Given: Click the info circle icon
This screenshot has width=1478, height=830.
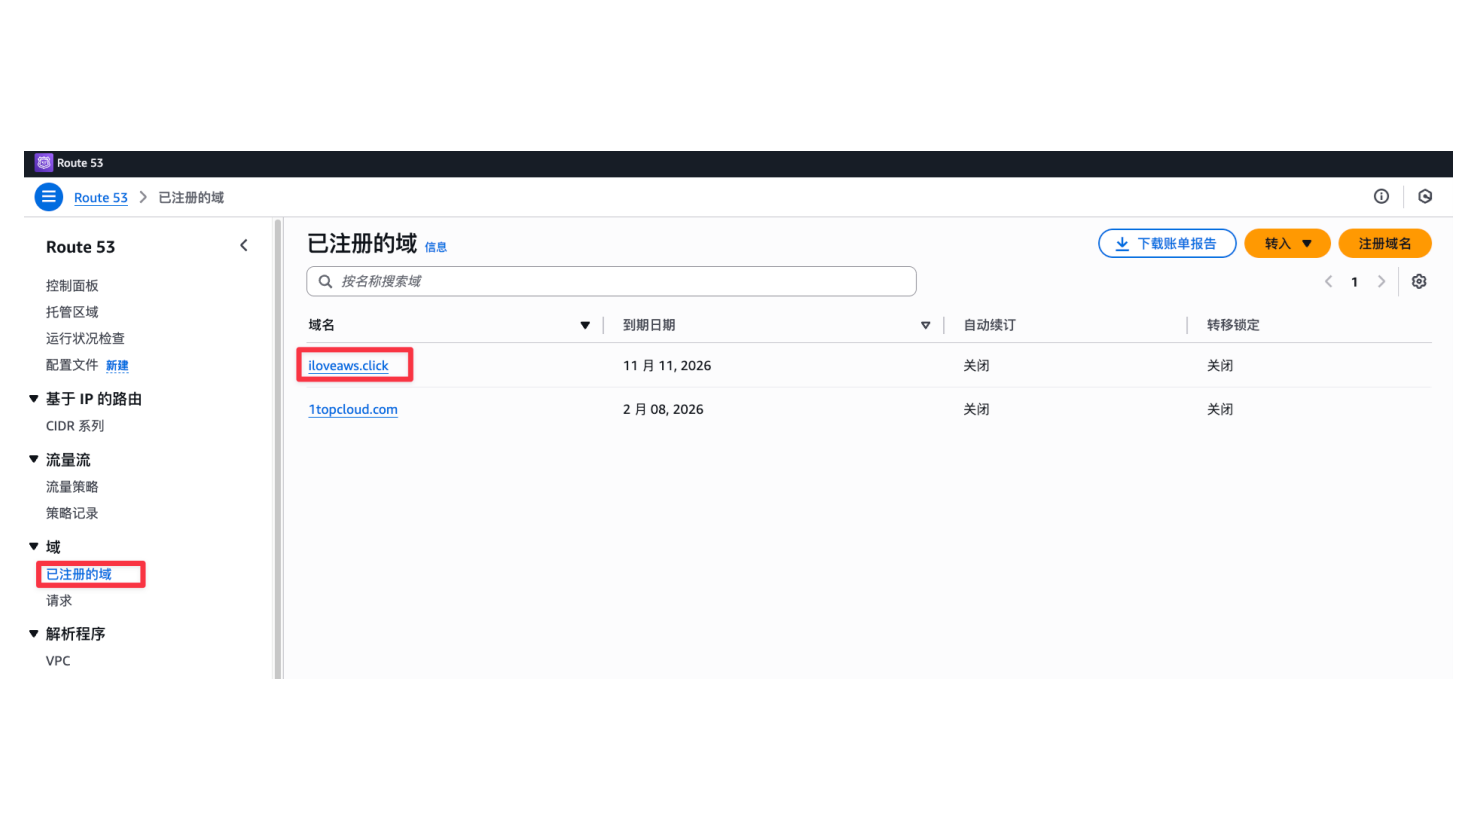Looking at the screenshot, I should pyautogui.click(x=1381, y=197).
